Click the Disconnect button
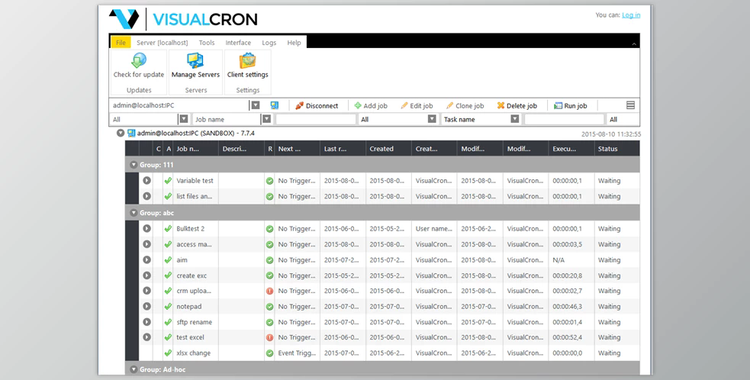Viewport: 750px width, 380px height. tap(317, 106)
